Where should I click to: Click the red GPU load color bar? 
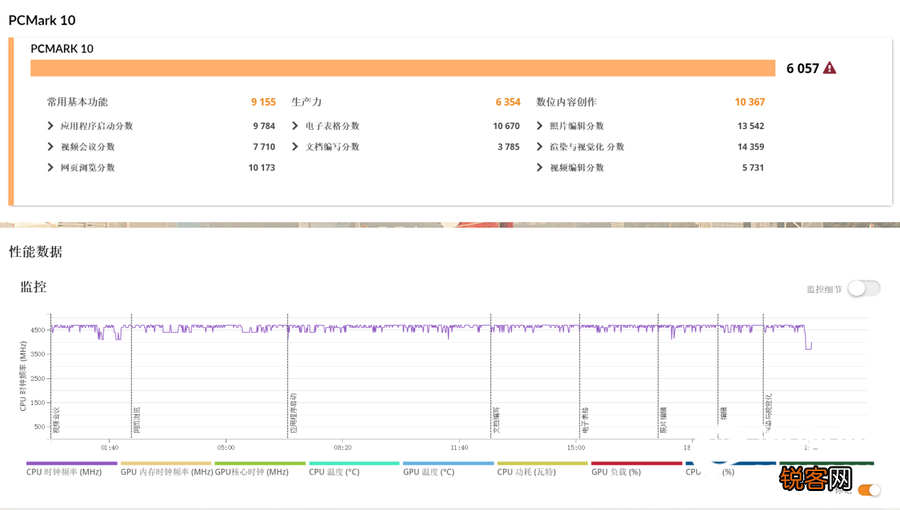(x=637, y=463)
